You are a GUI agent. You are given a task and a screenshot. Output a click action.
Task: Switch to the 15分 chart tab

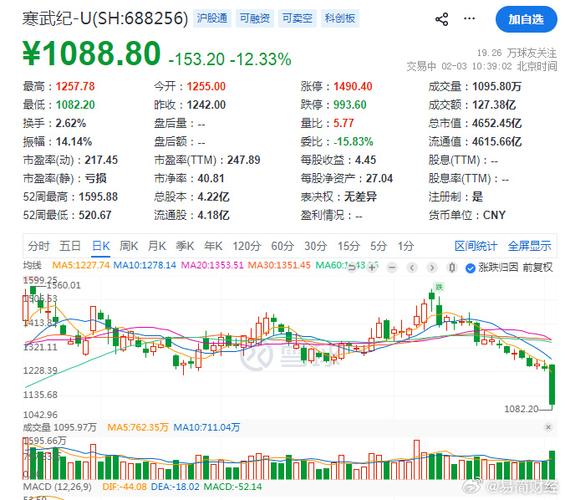click(x=348, y=246)
